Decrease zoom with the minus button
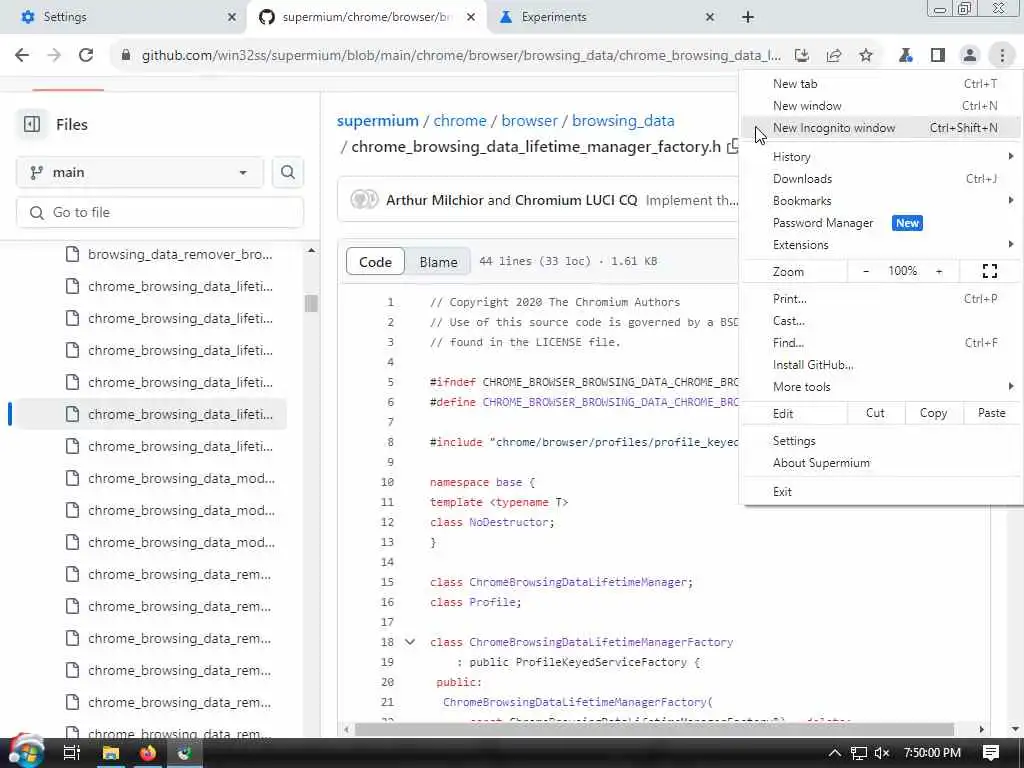Image resolution: width=1024 pixels, height=768 pixels. tap(866, 271)
